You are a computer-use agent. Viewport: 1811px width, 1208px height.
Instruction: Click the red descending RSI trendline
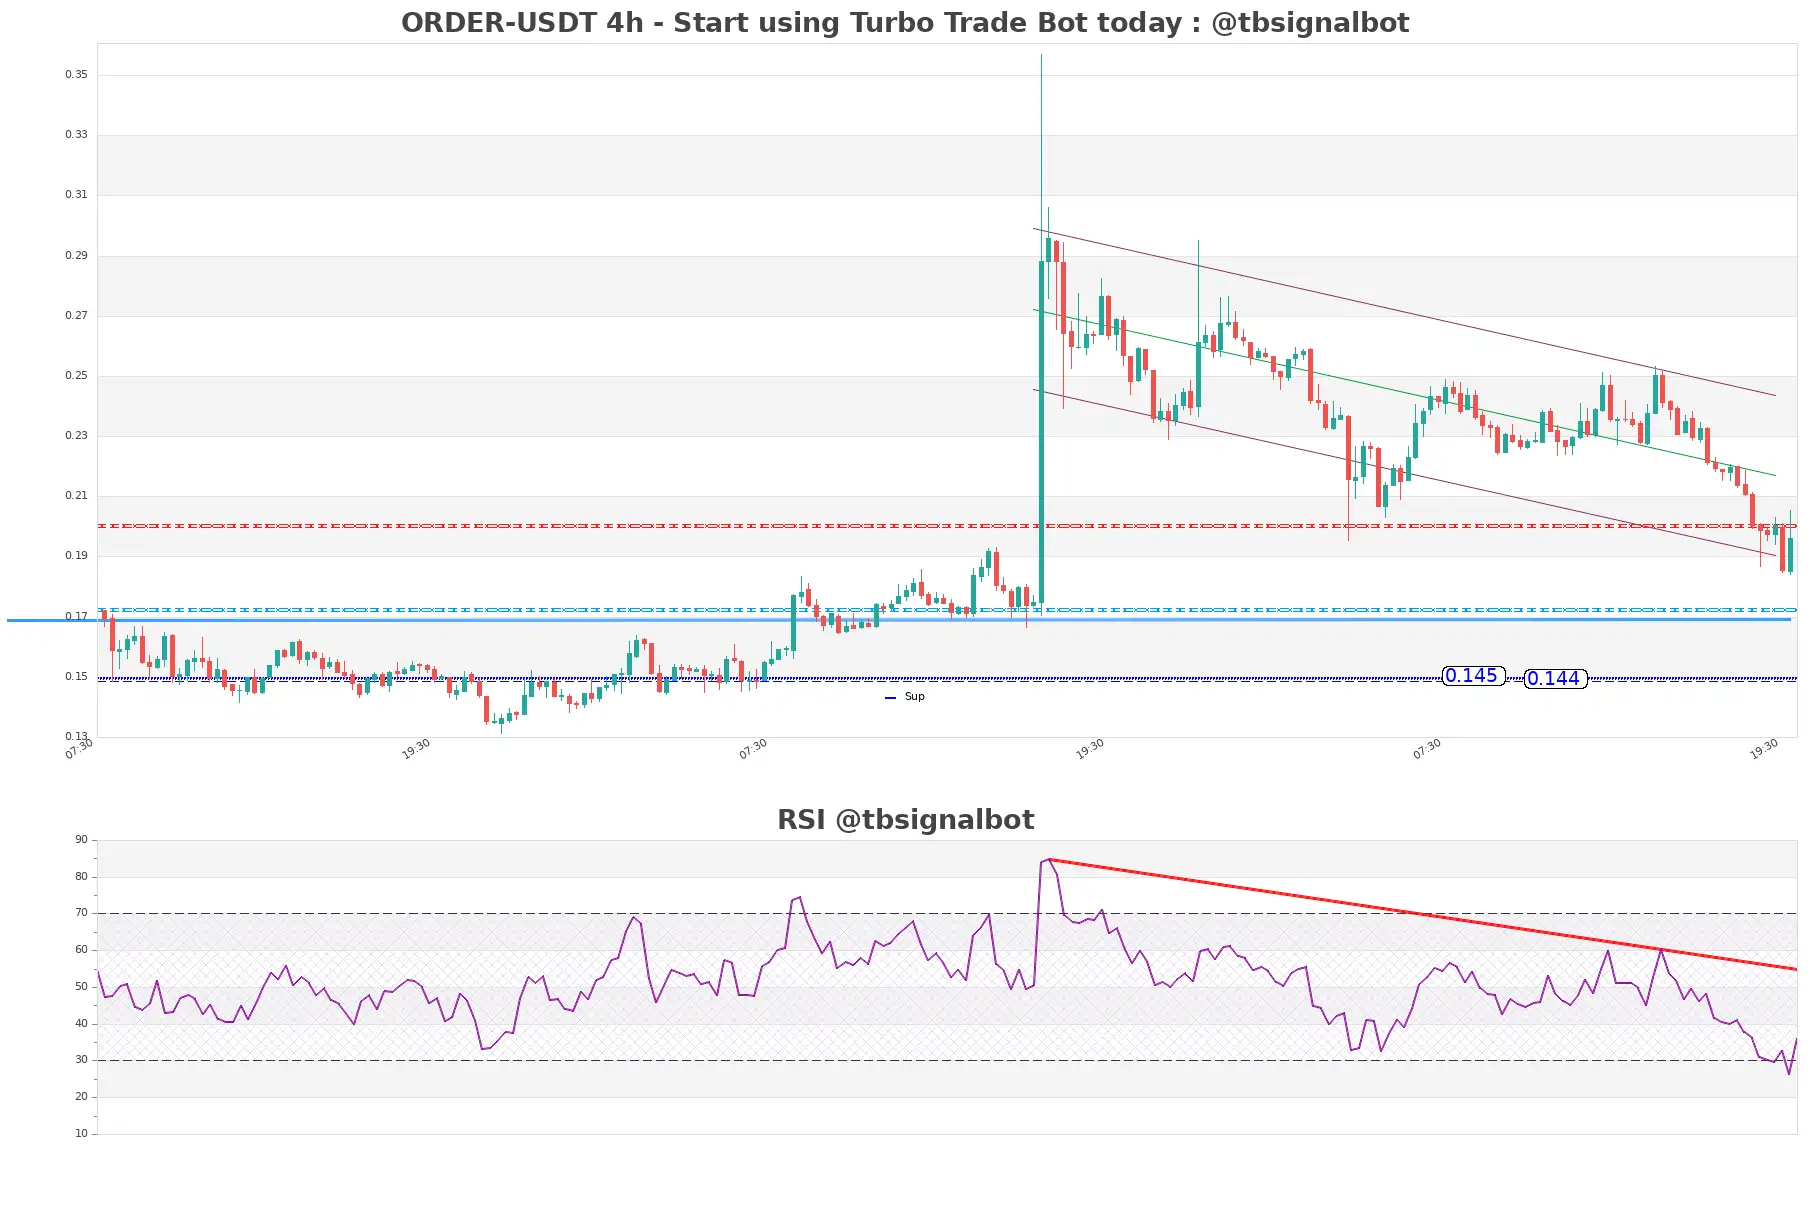1422,914
